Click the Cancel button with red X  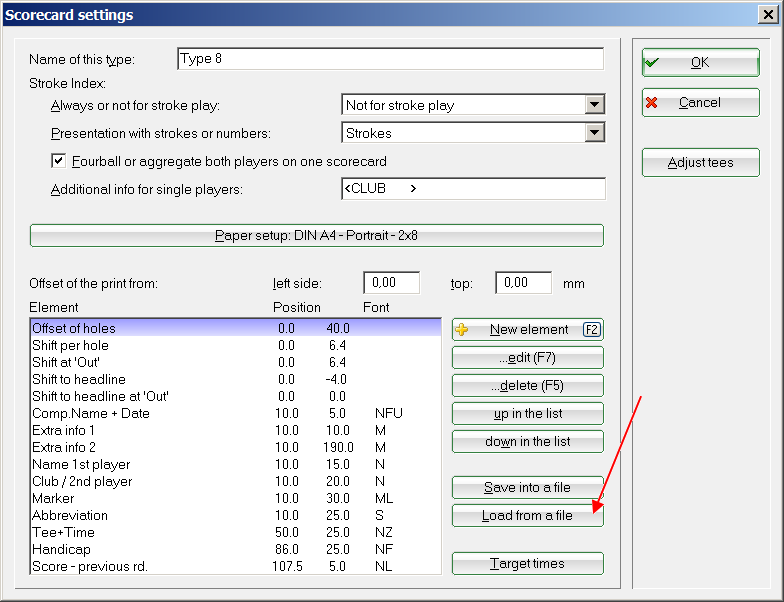tap(700, 103)
